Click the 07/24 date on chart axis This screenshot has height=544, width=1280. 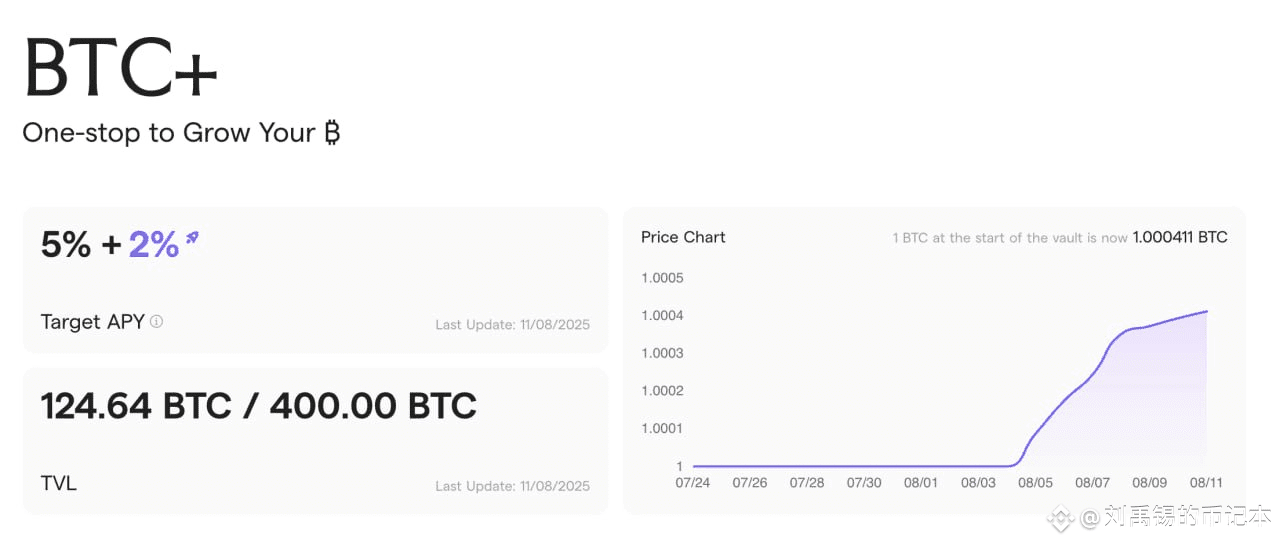pyautogui.click(x=693, y=483)
